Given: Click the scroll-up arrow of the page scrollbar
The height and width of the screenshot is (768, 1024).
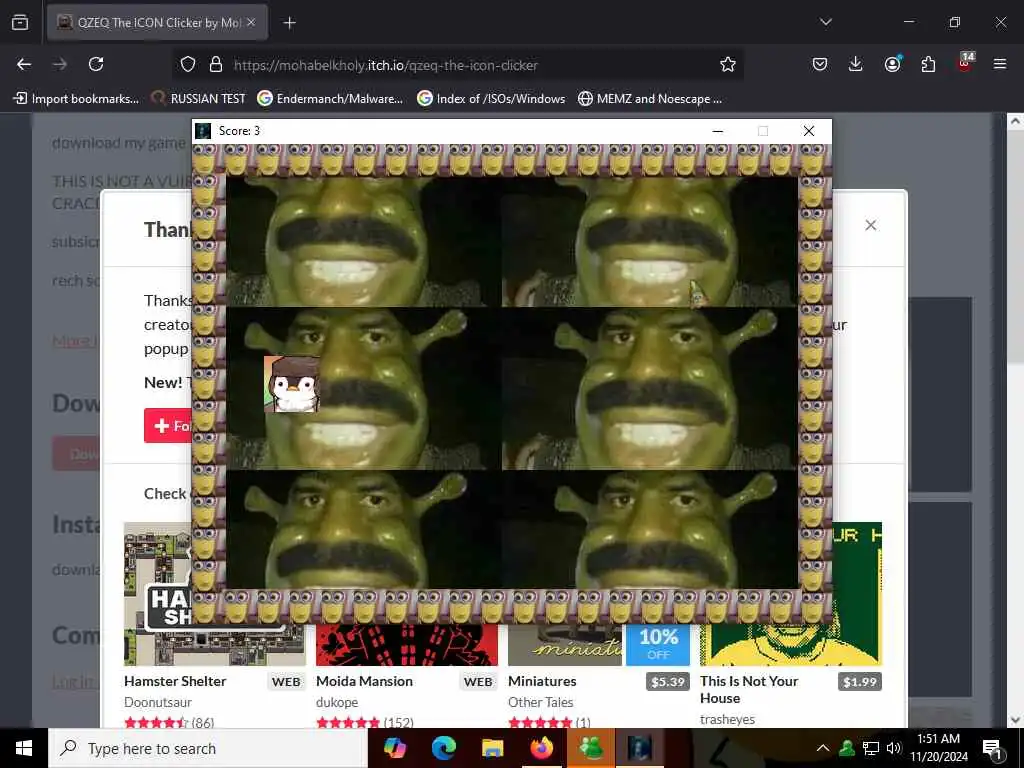Looking at the screenshot, I should pos(1015,121).
